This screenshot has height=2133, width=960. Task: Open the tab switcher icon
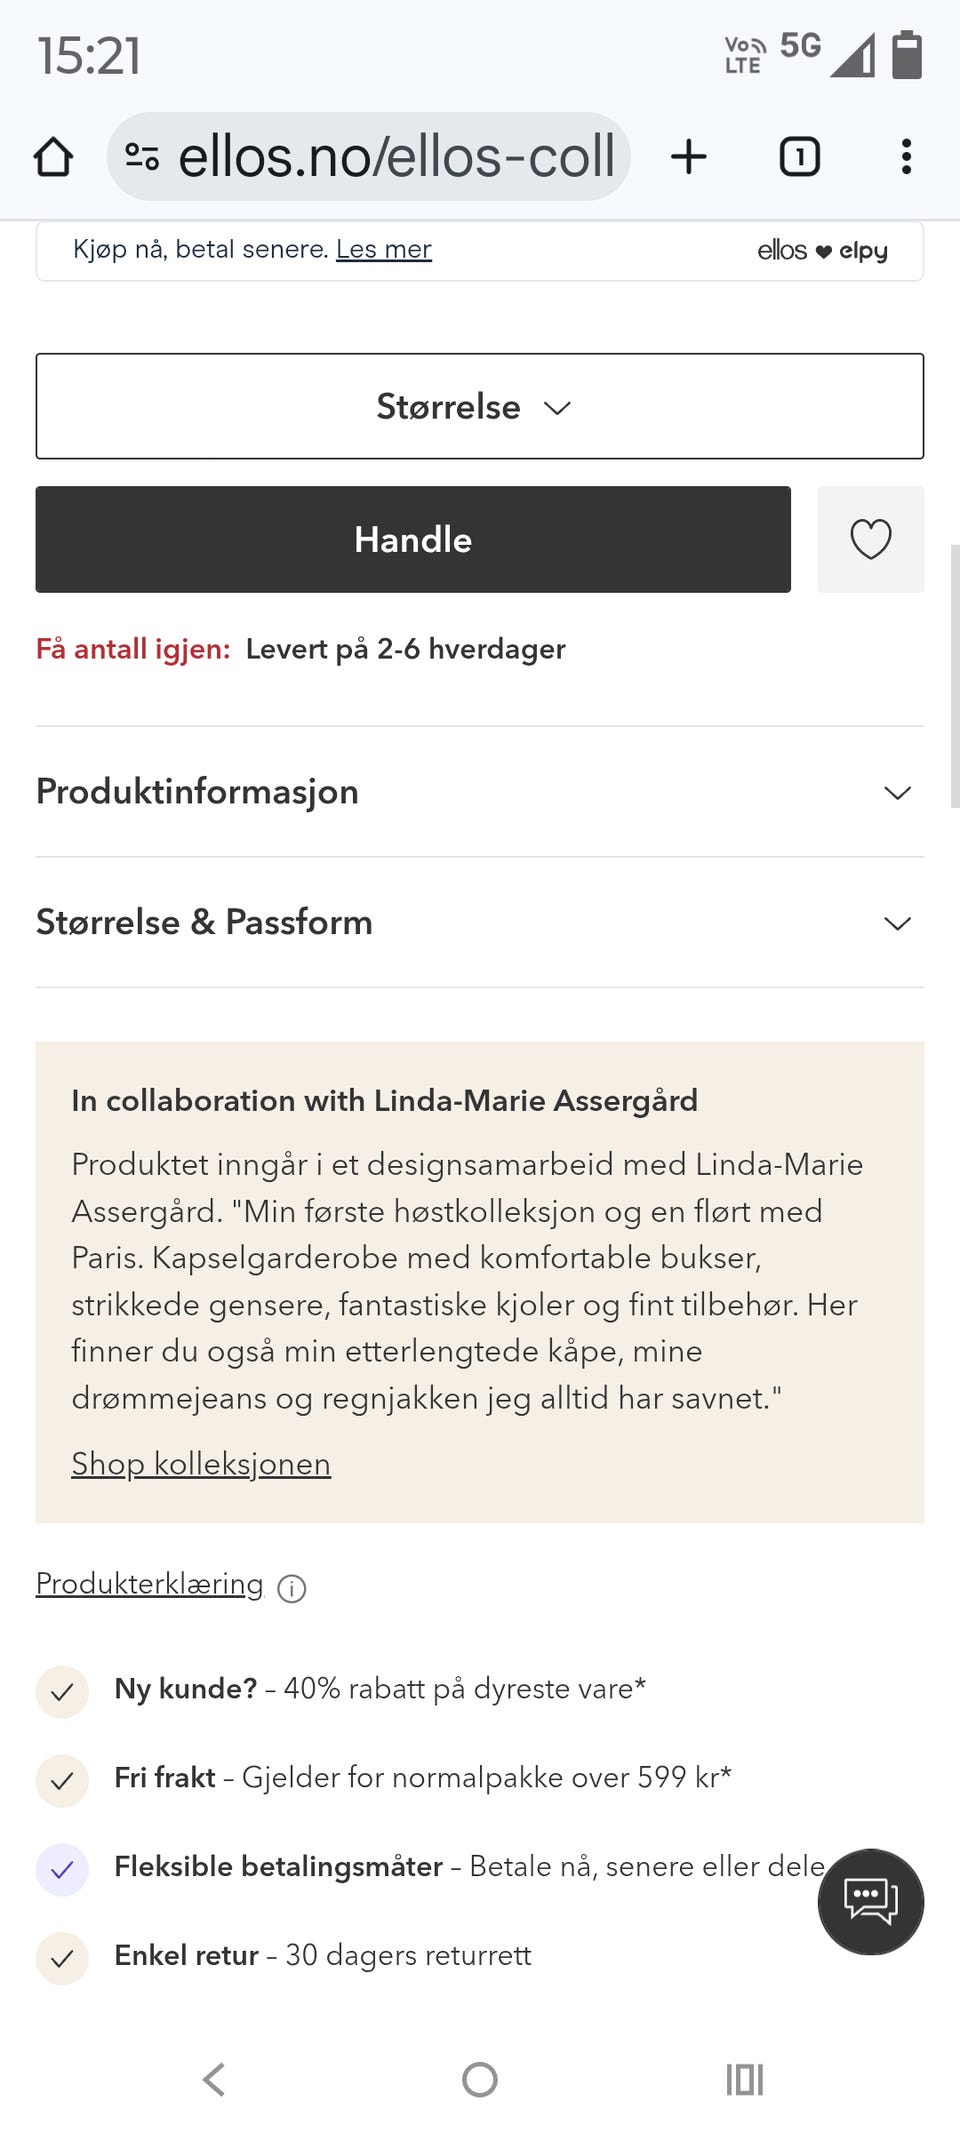coord(799,157)
